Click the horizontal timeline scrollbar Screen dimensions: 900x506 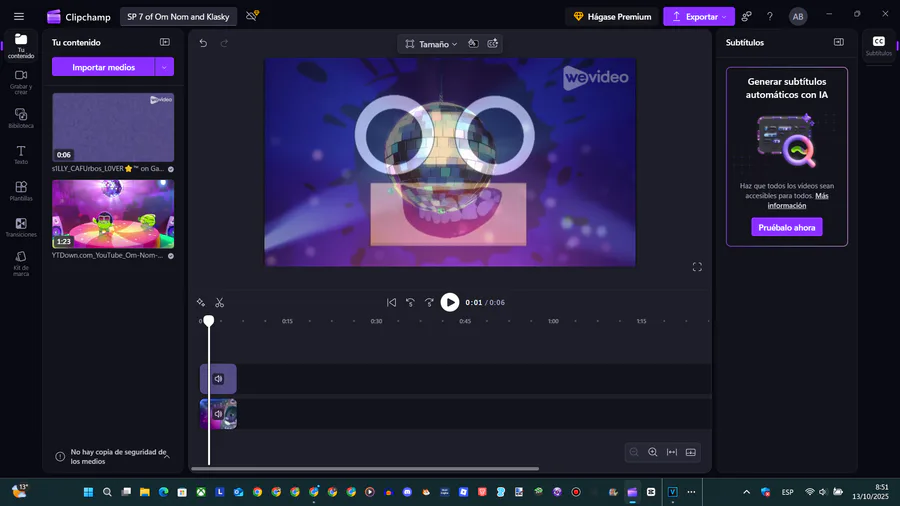365,469
